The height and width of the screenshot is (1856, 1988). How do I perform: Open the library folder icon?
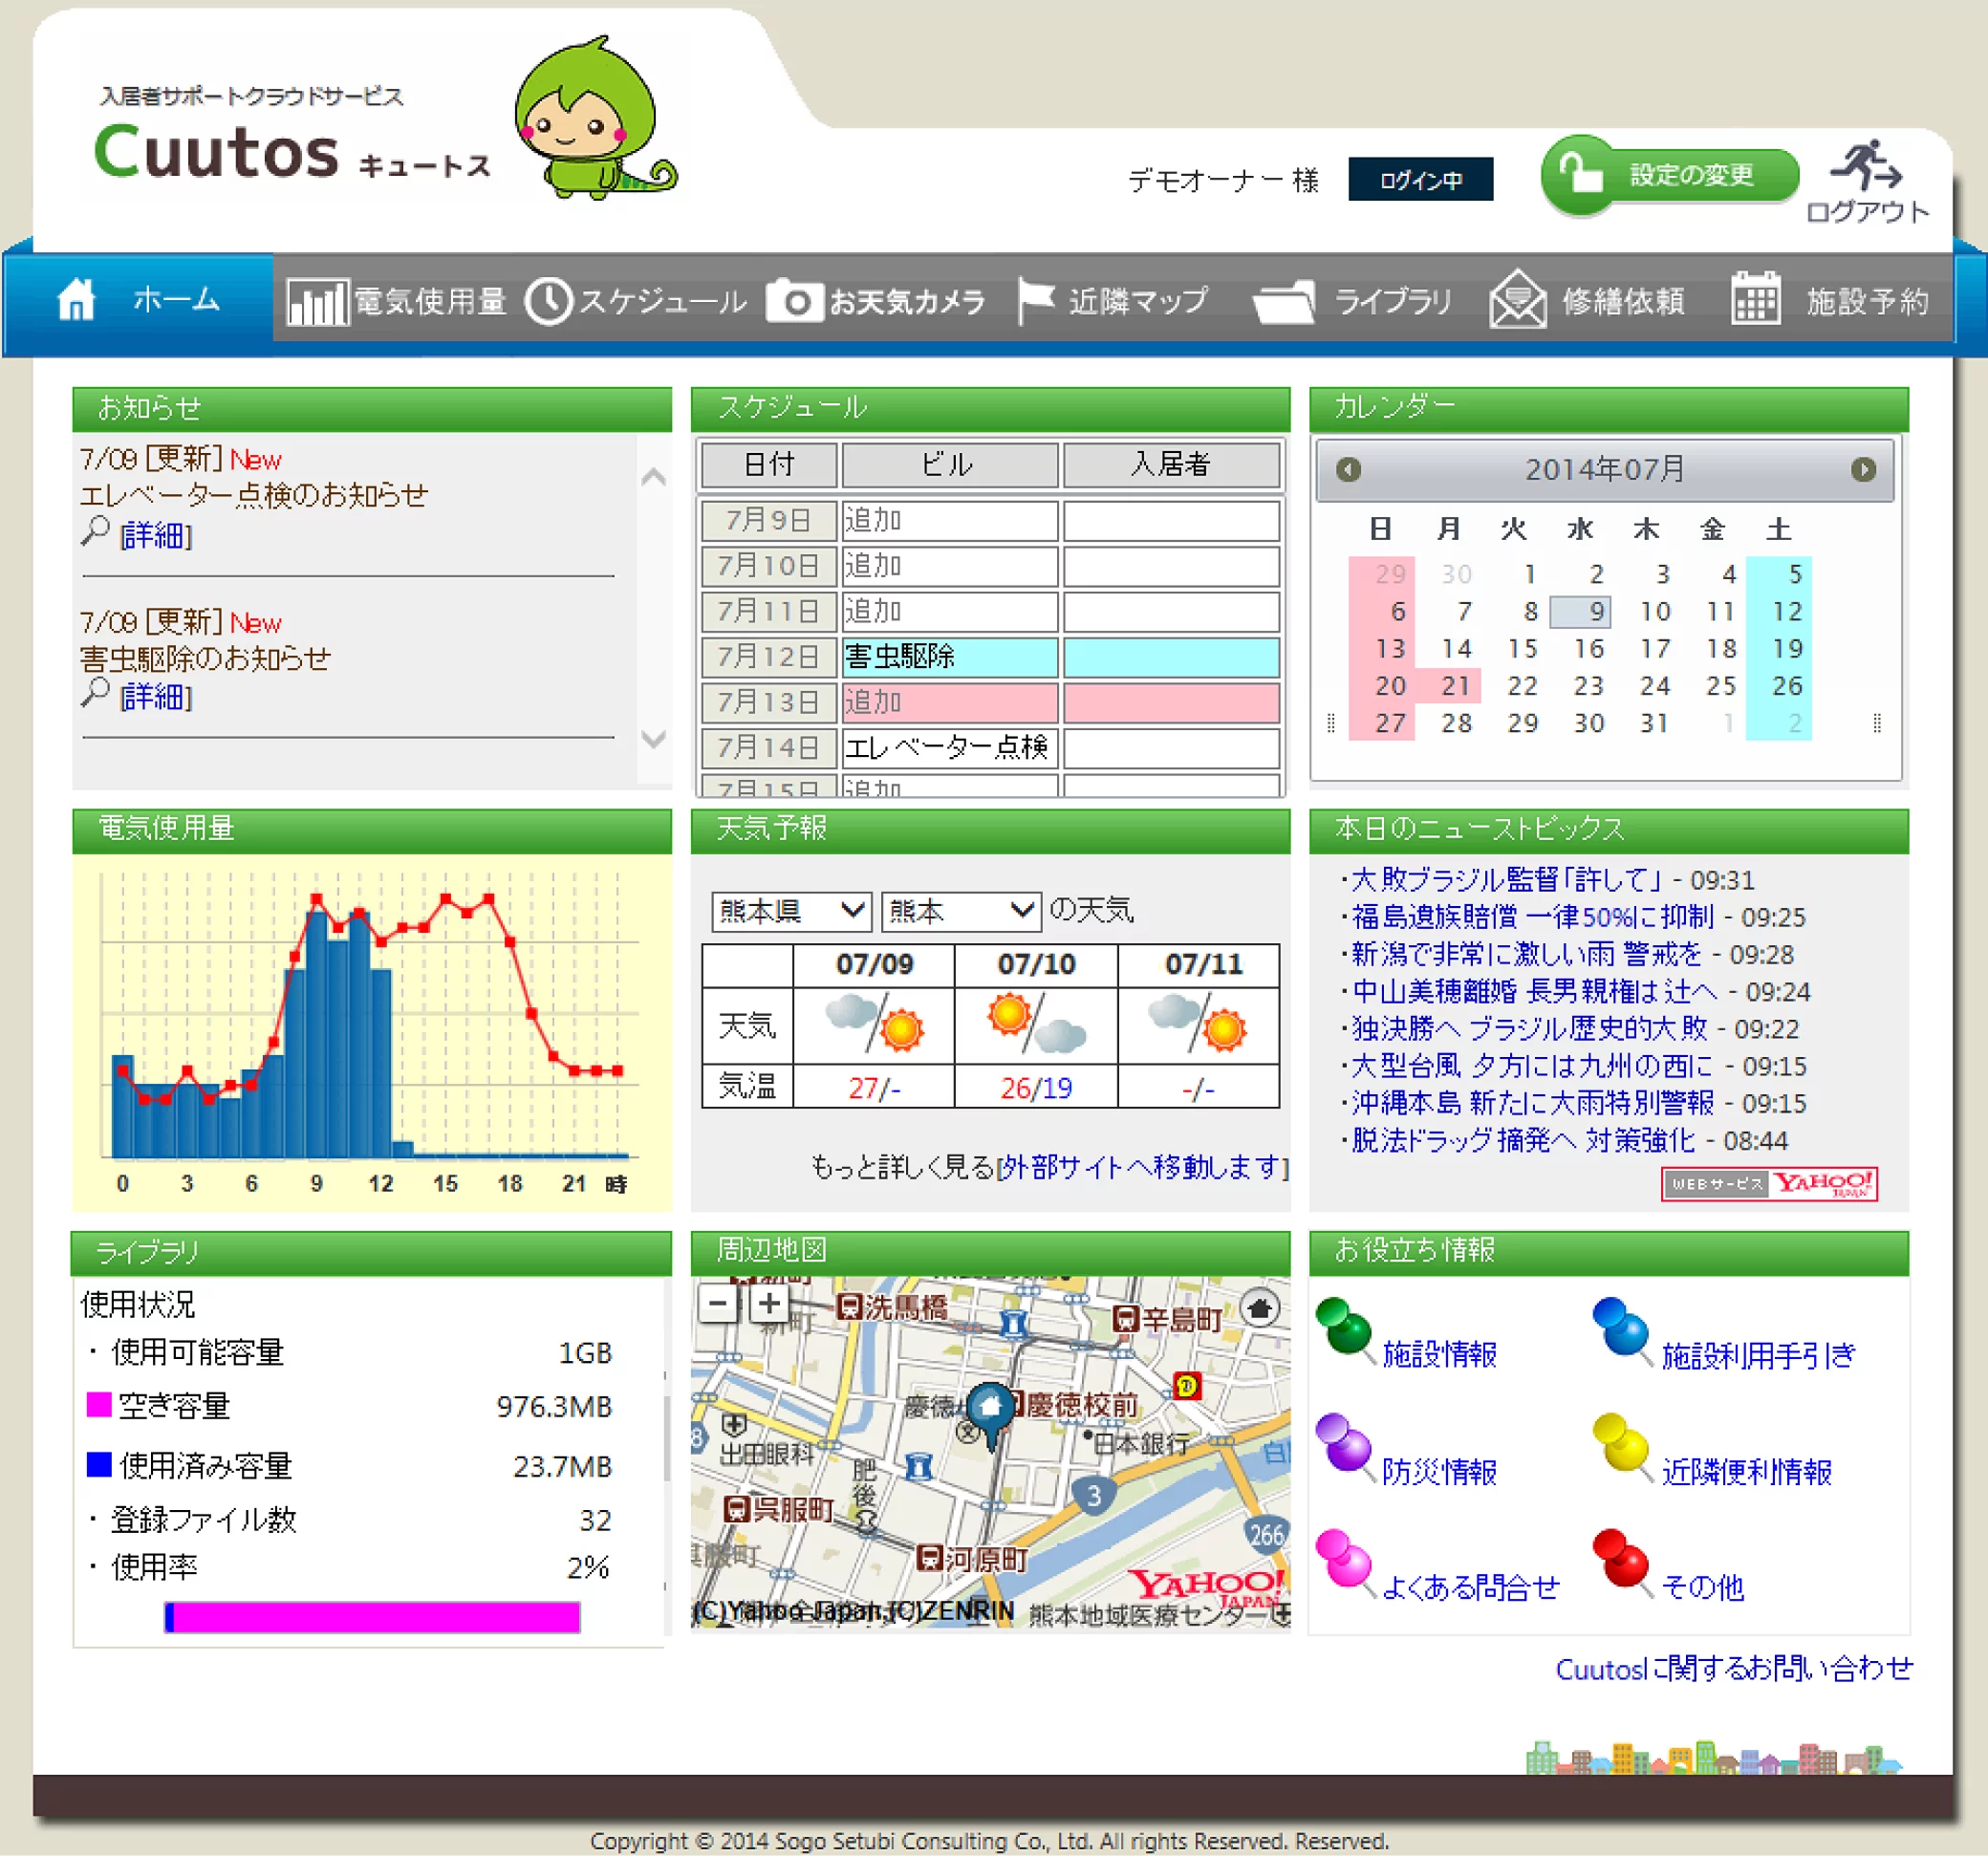[x=1283, y=302]
